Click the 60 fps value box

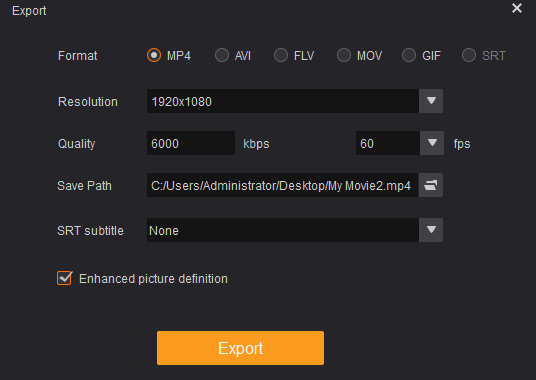click(x=388, y=143)
